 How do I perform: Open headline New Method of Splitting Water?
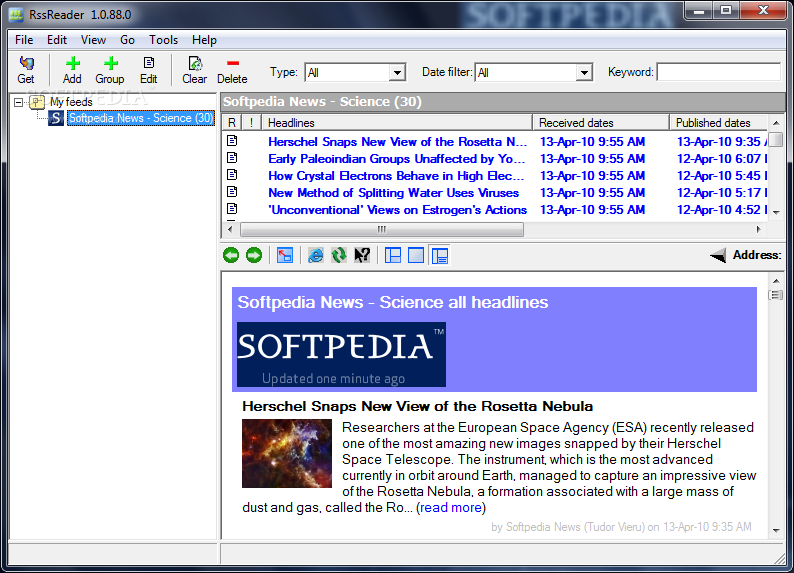pyautogui.click(x=393, y=193)
